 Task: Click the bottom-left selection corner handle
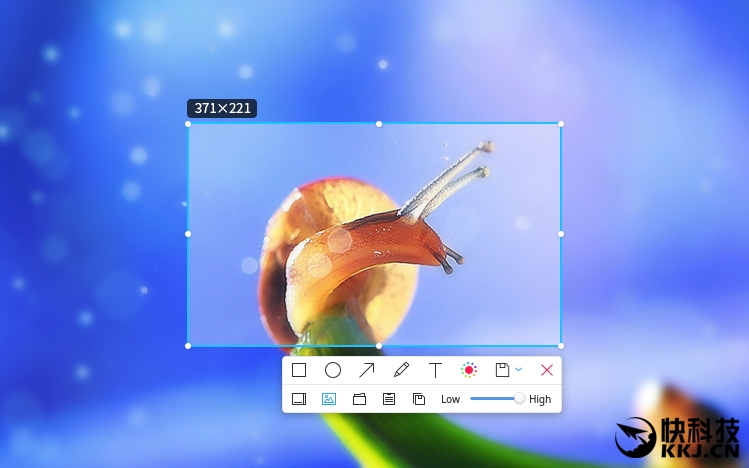point(188,346)
